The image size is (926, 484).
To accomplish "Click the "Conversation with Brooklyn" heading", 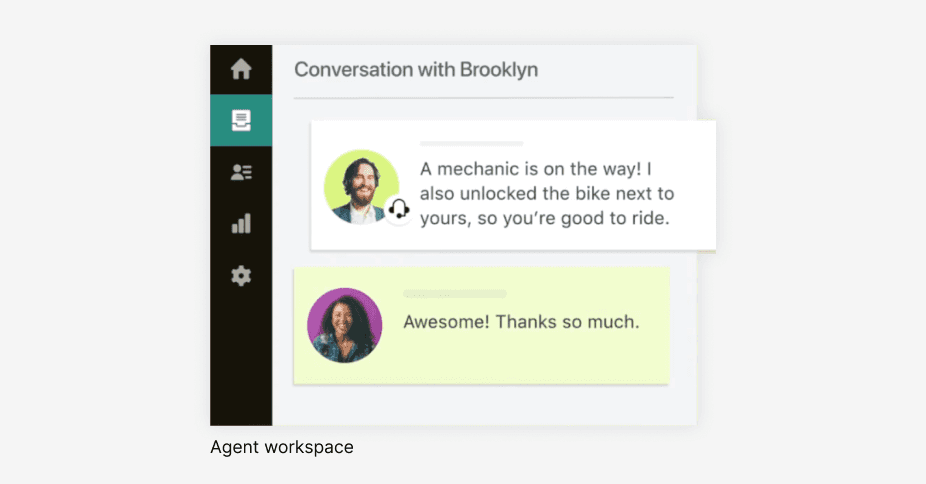I will [416, 70].
